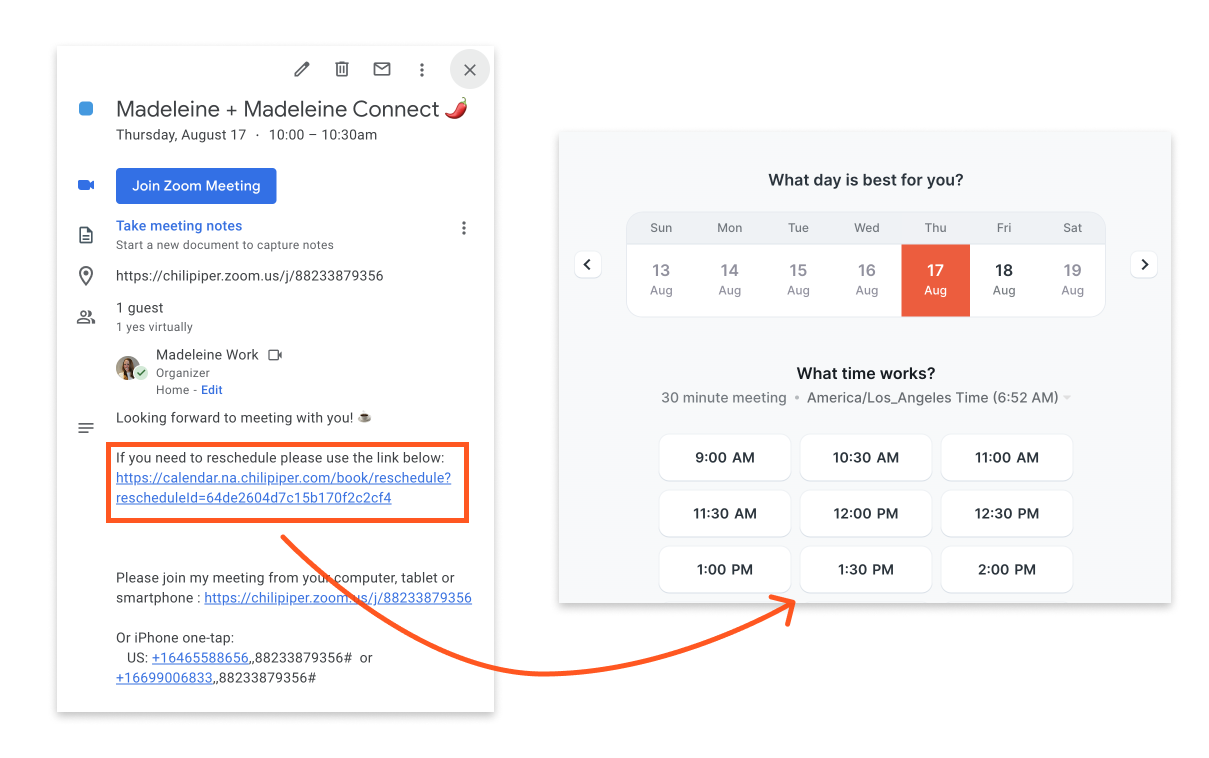Go to previous week in scheduler
Screen dimensions: 1209x758
(588, 265)
